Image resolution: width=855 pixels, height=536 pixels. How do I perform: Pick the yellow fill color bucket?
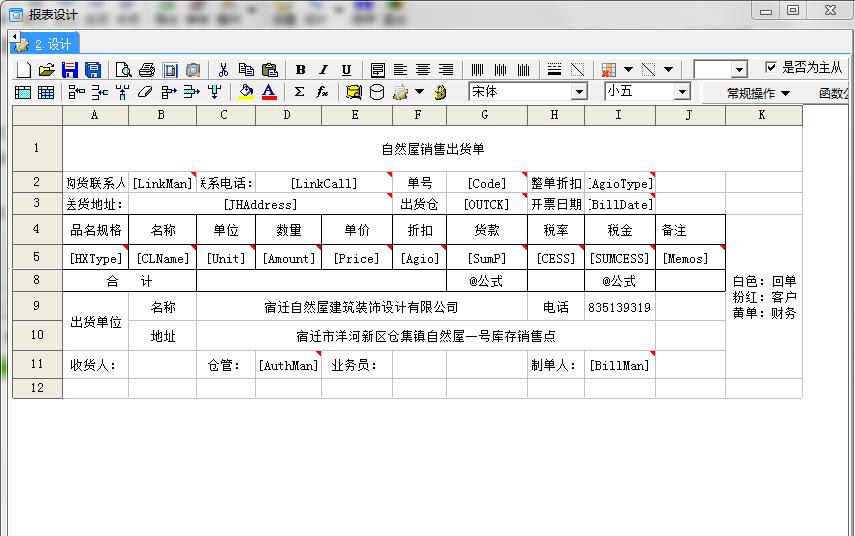coord(246,92)
